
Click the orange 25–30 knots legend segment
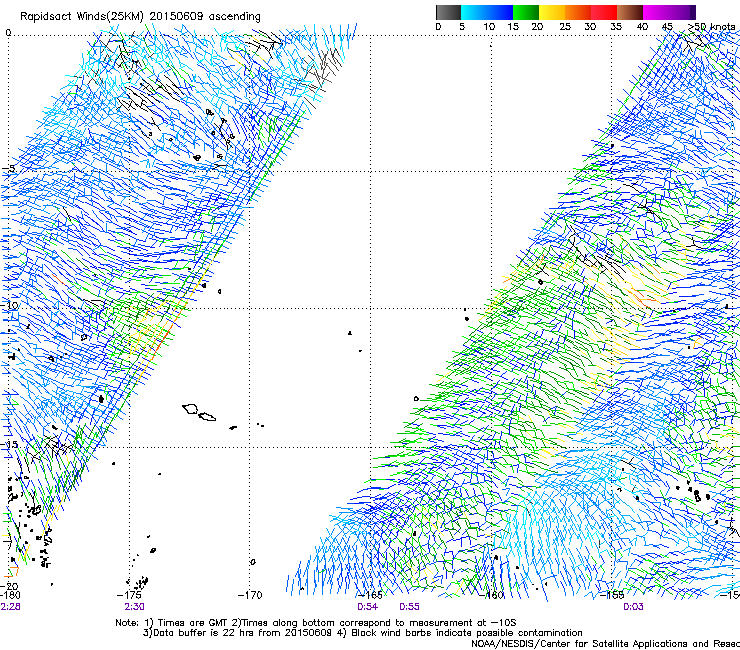pyautogui.click(x=578, y=12)
